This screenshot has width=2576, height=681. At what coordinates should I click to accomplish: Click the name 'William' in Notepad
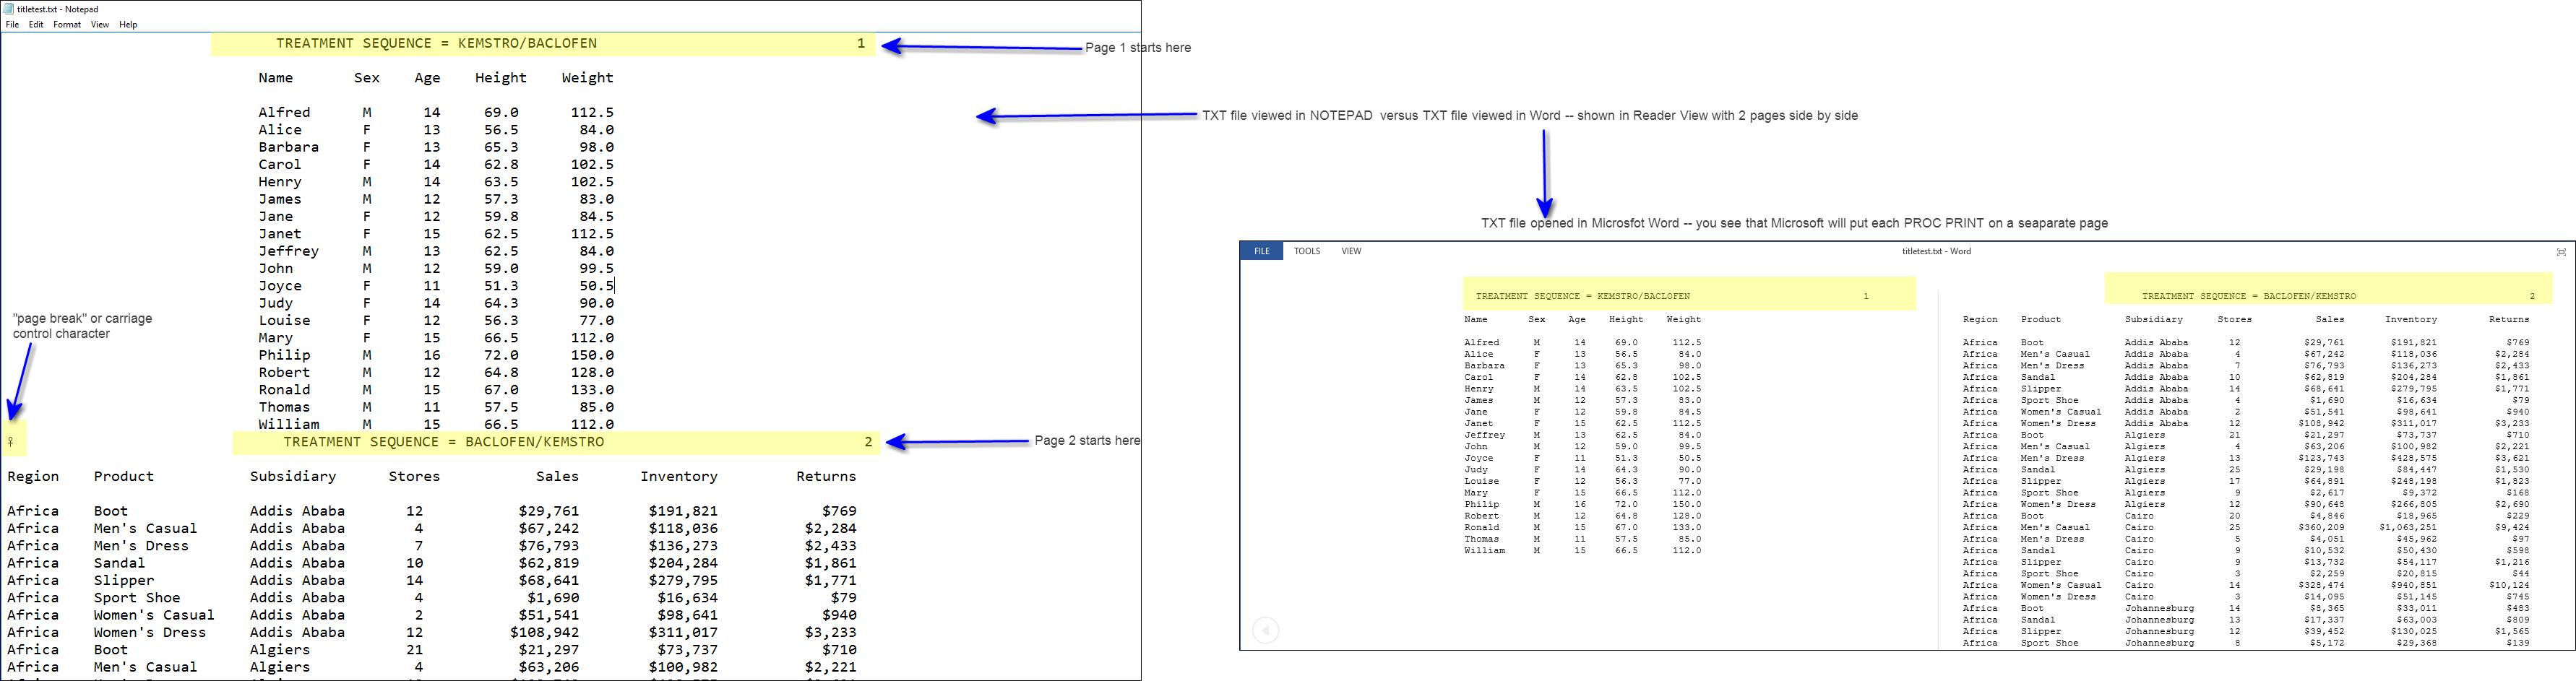point(289,424)
